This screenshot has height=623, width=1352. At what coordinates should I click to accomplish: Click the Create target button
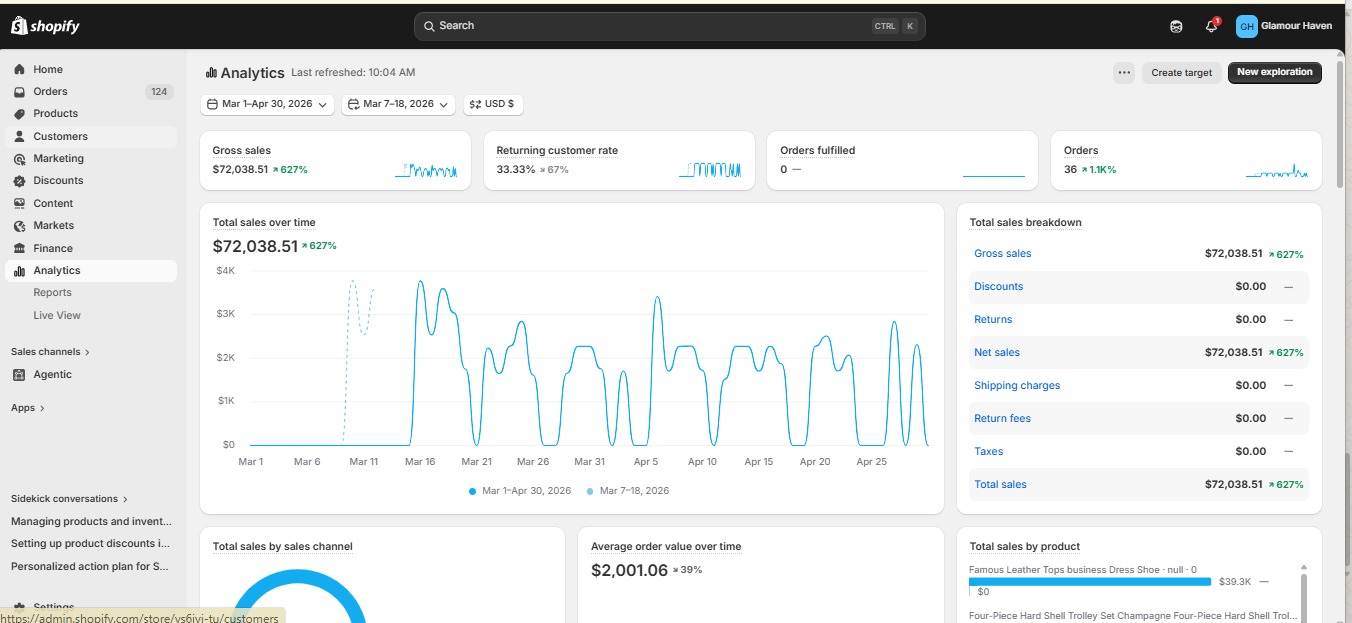click(1181, 72)
